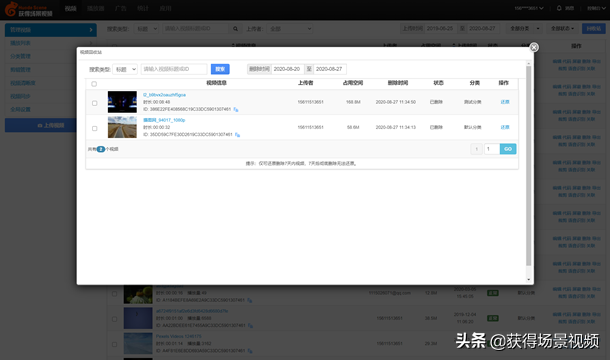610x360 pixels.
Task: Restore the 摄图网_94017_1080p video via 还原
Action: pos(505,127)
